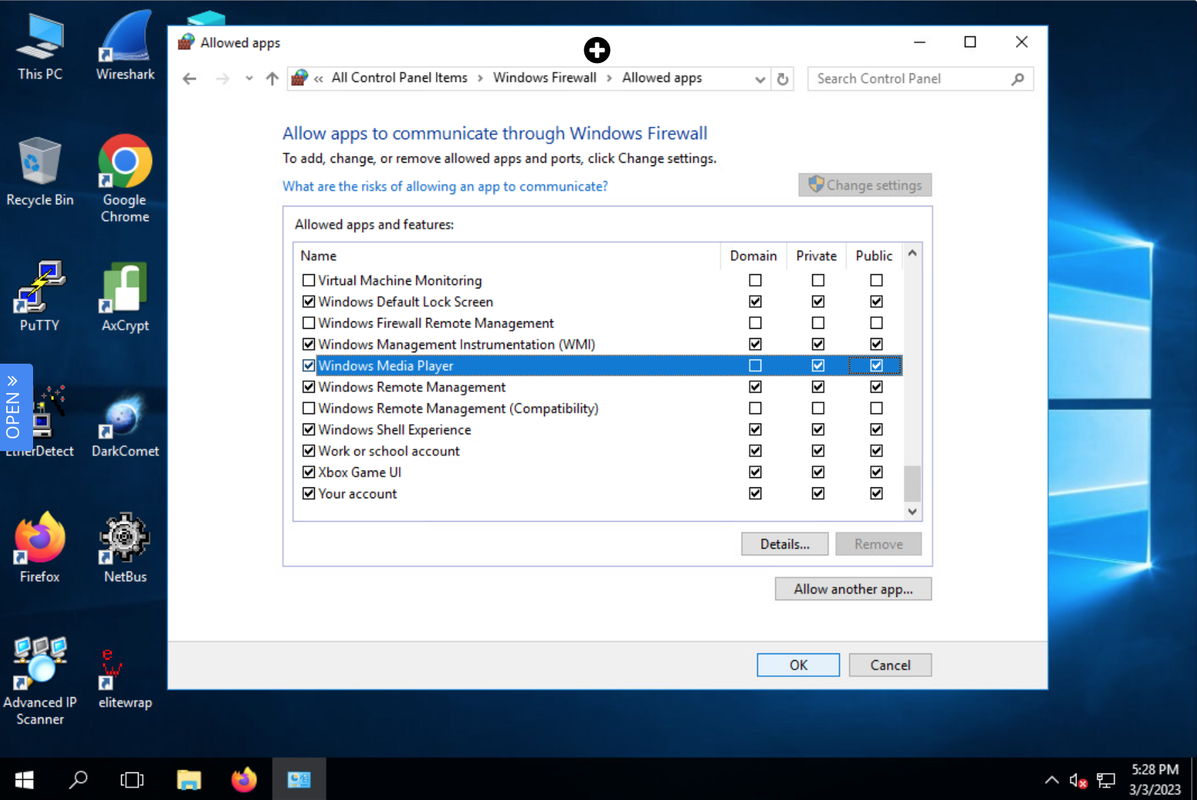Open AxCrypt desktop shortcut
Viewport: 1197px width, 800px height.
125,296
